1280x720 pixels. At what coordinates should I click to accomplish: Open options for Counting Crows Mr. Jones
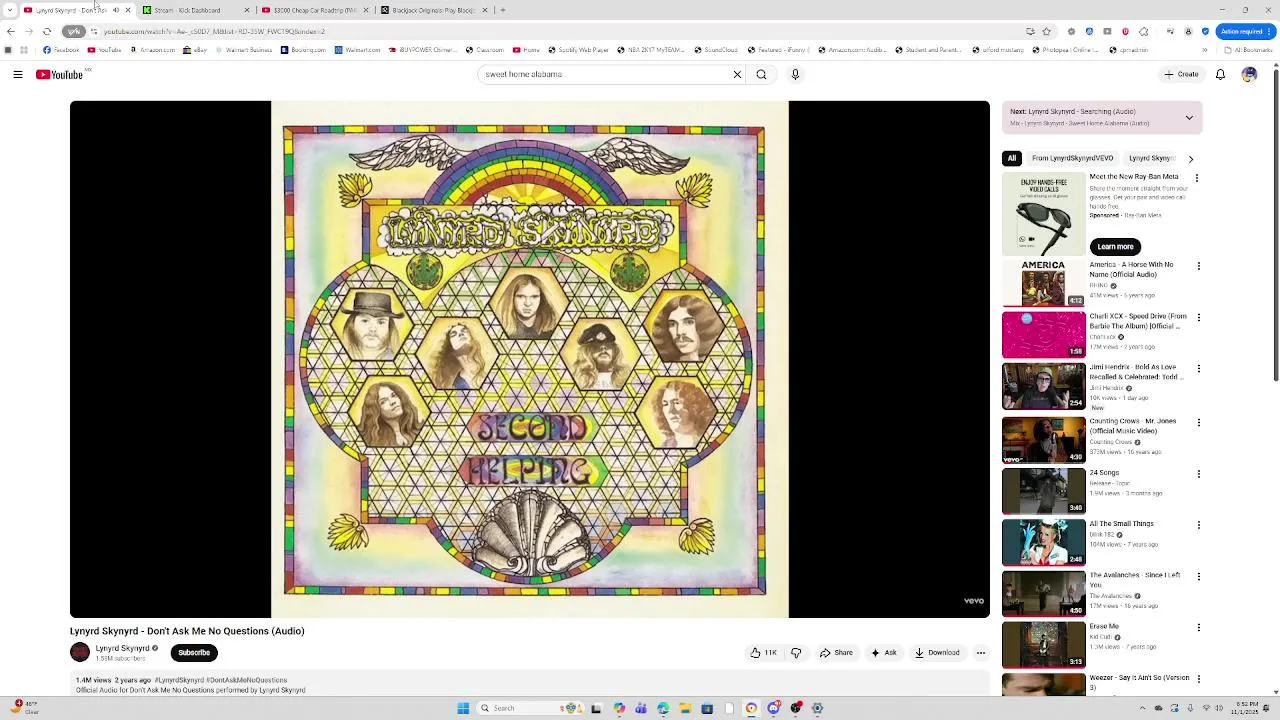[x=1198, y=422]
